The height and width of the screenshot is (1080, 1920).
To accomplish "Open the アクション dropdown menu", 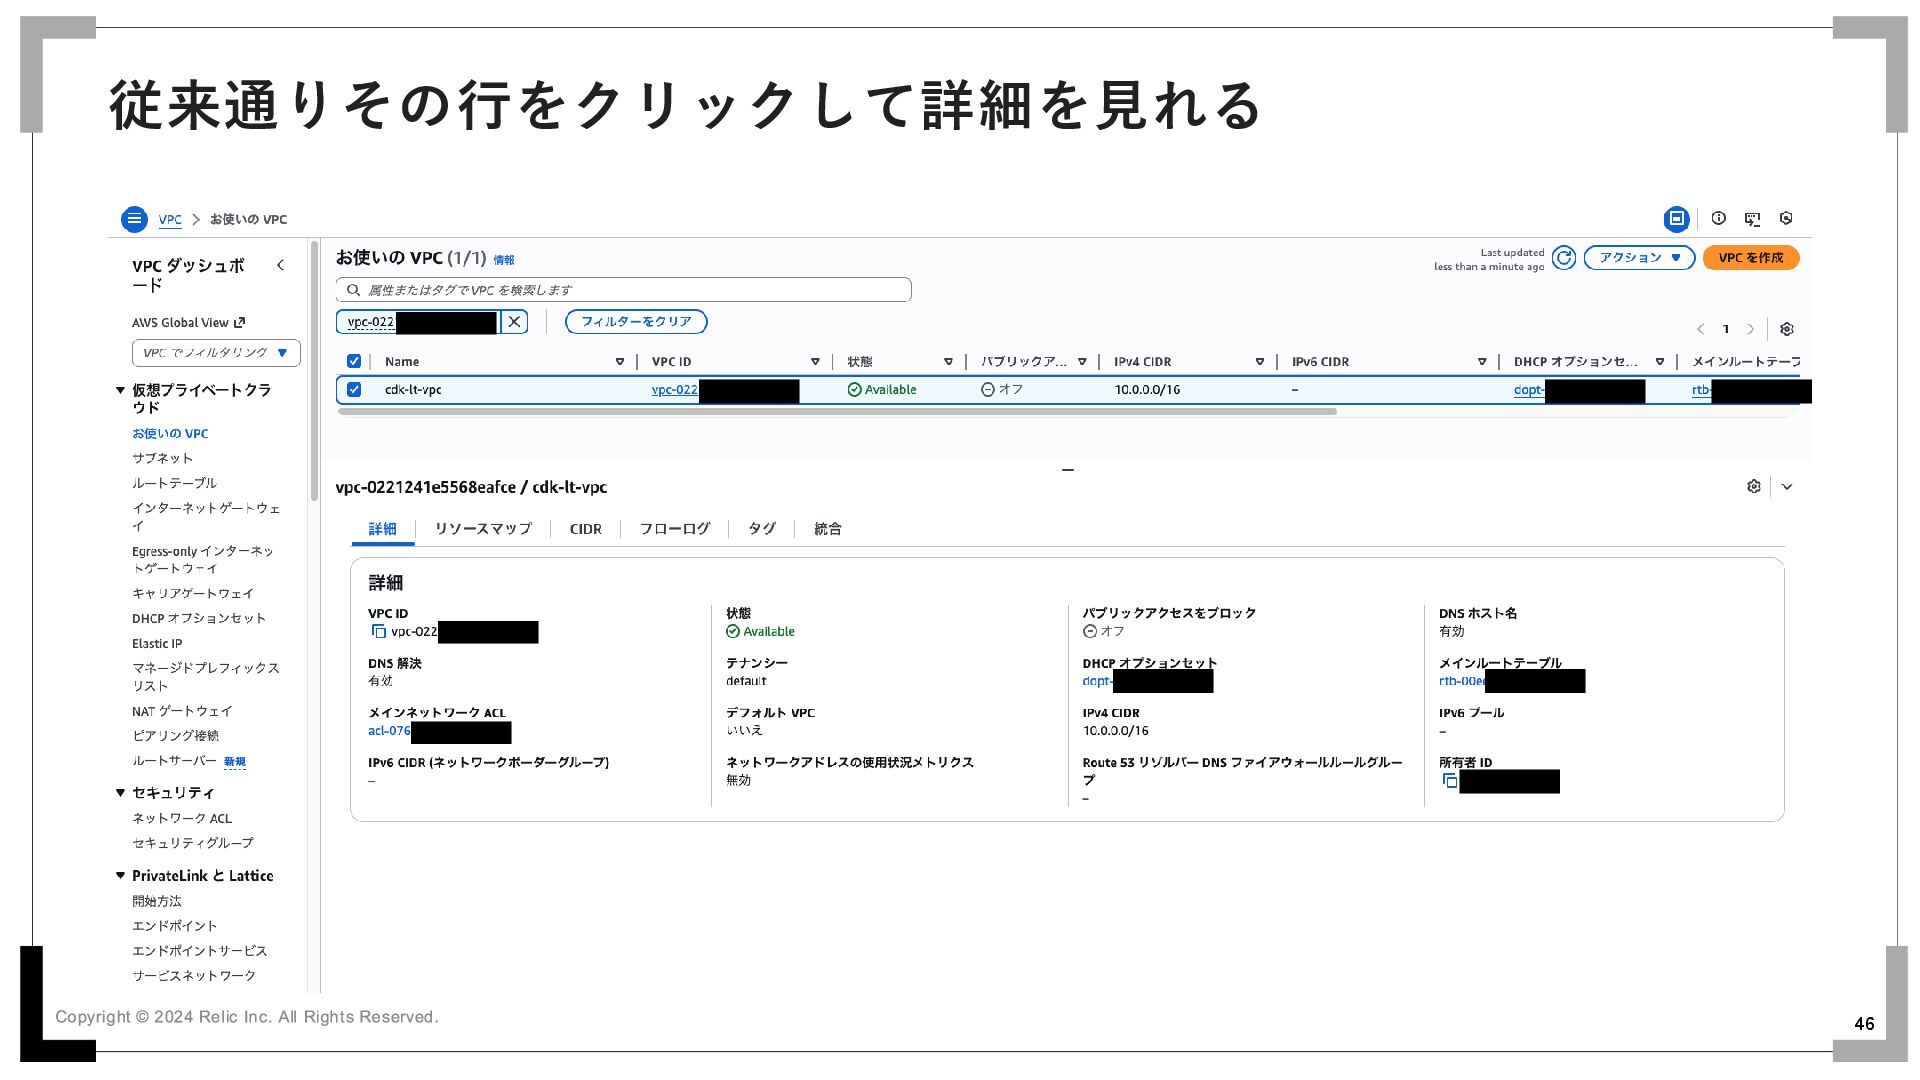I will click(x=1639, y=258).
